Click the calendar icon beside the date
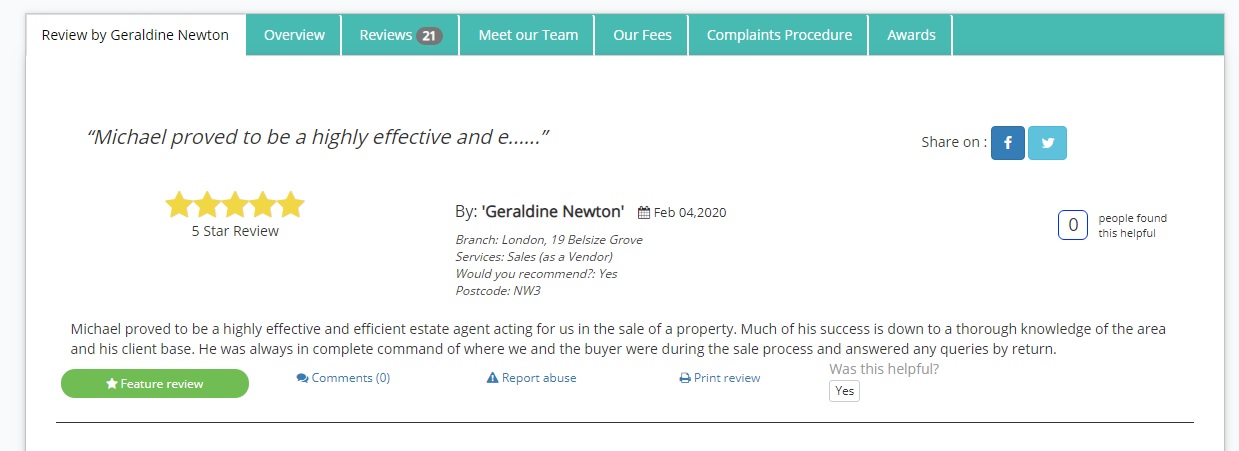This screenshot has width=1239, height=451. [644, 213]
